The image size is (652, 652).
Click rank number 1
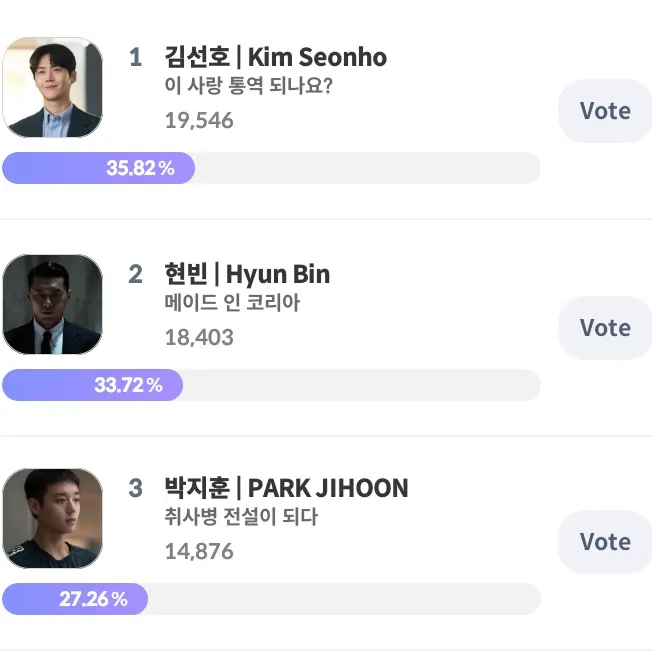pos(136,57)
